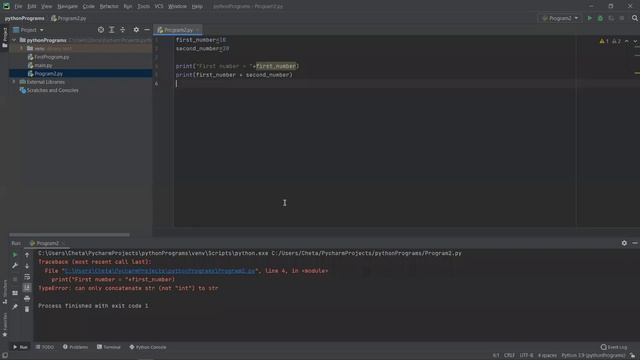Click the weak warning indicator in editor
Image resolution: width=640 pixels, height=360 pixels.
(x=616, y=41)
